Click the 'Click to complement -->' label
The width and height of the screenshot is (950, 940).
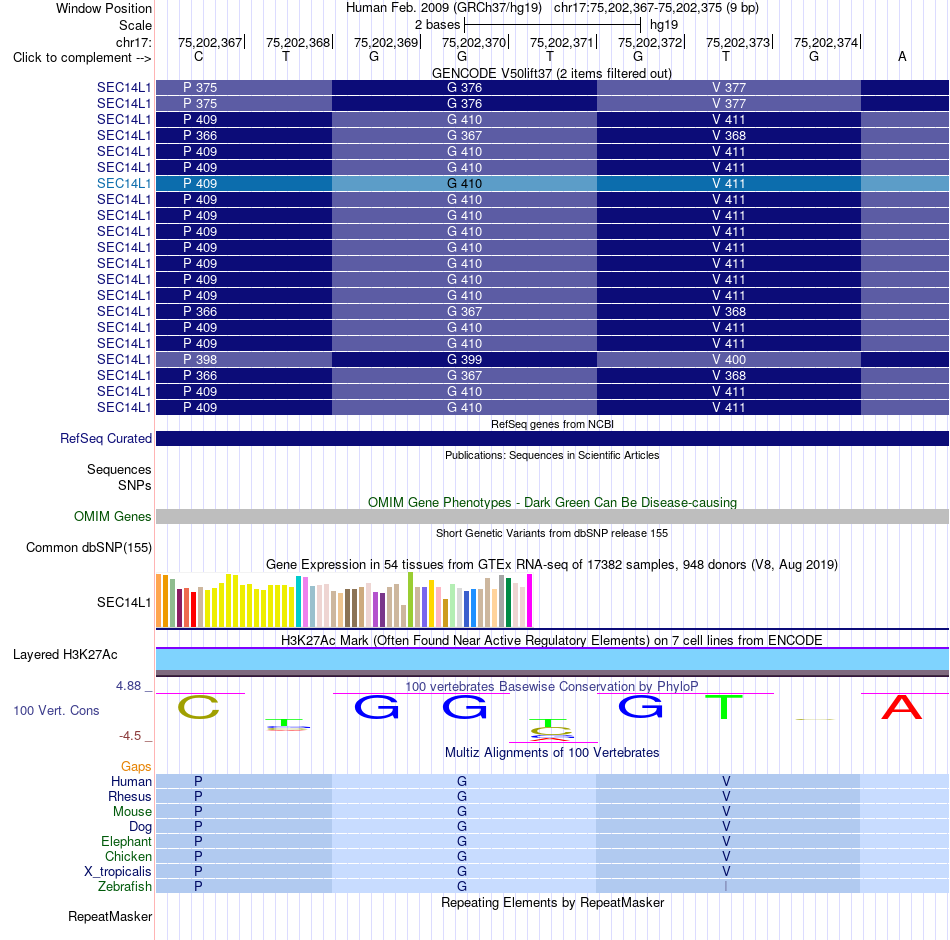[x=82, y=58]
